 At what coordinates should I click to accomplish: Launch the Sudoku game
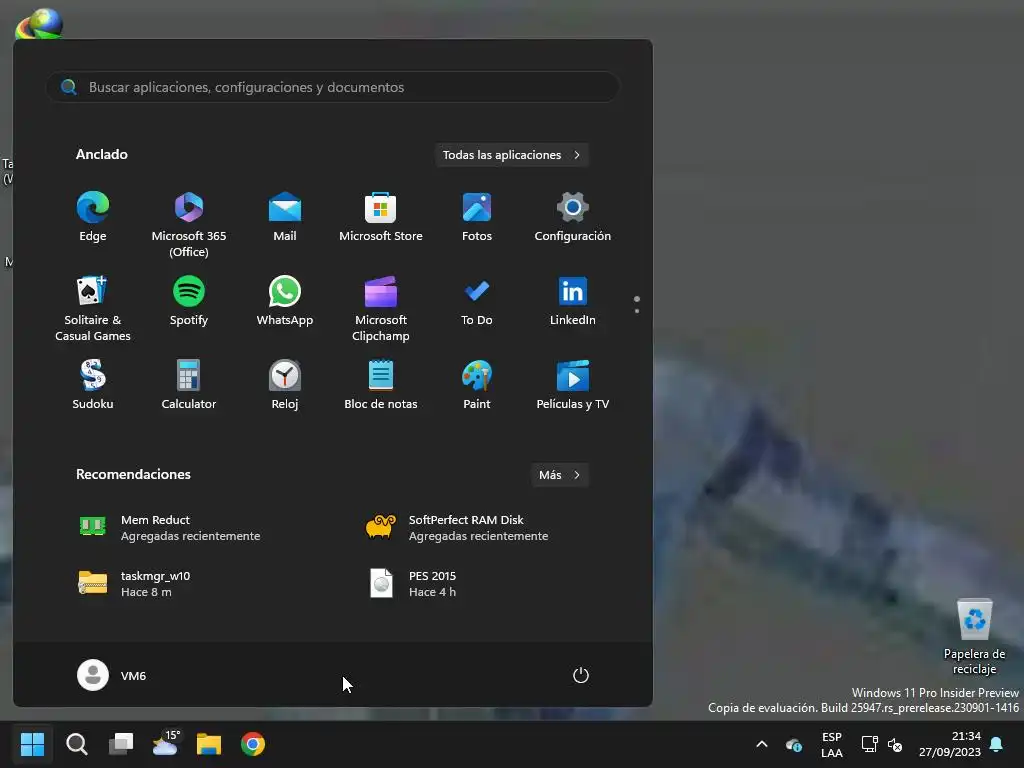coord(93,385)
